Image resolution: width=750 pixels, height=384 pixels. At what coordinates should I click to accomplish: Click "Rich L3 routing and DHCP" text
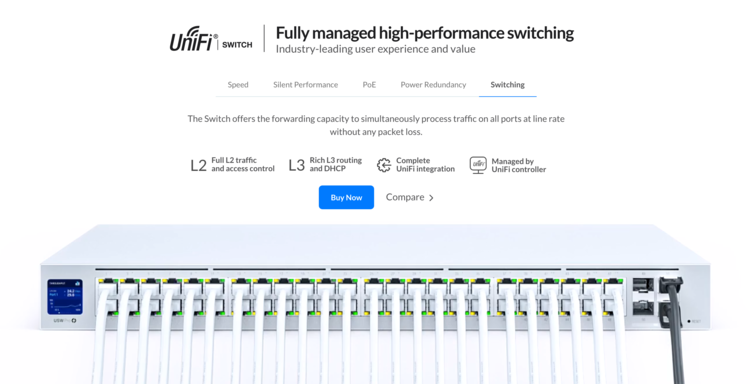[336, 165]
